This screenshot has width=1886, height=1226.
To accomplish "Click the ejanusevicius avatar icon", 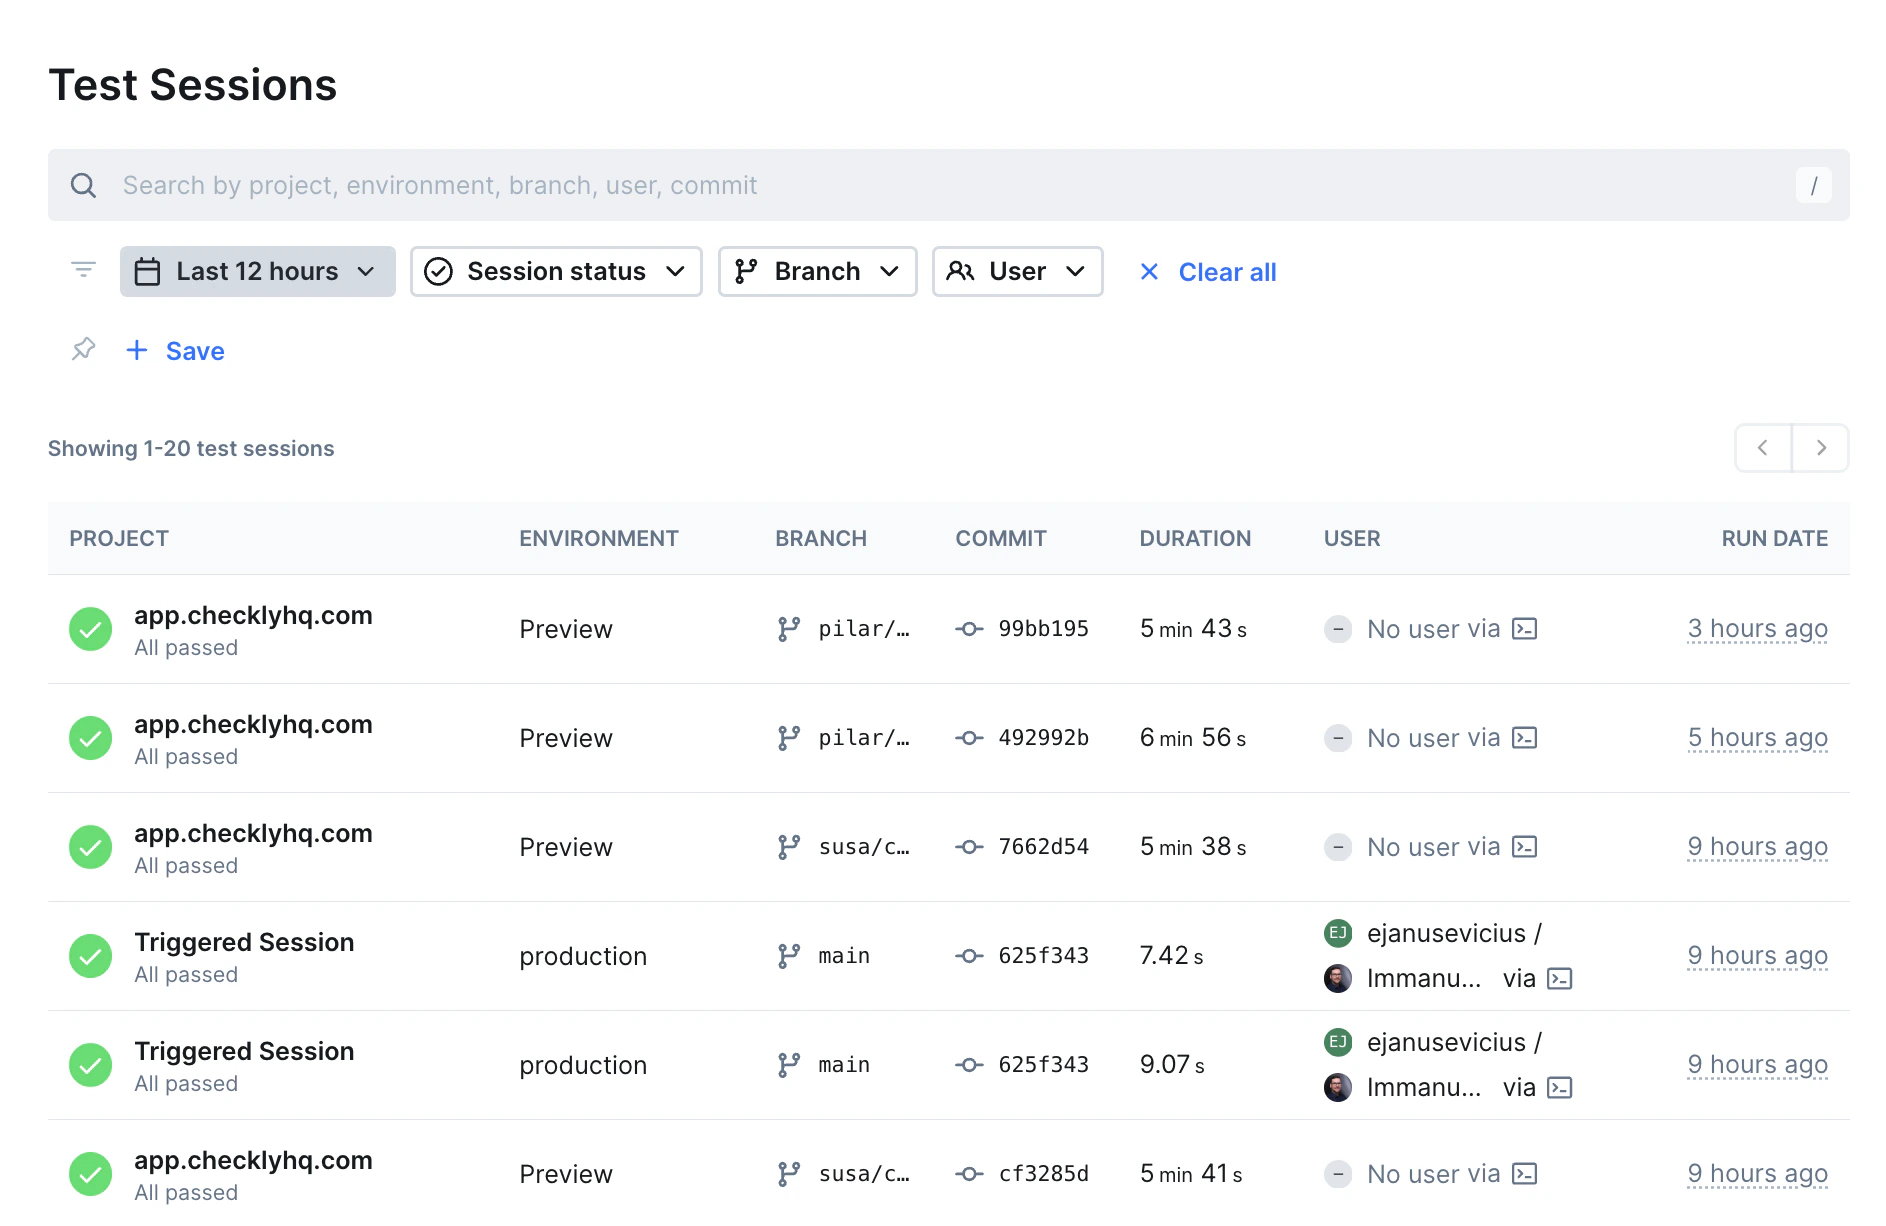I will click(1337, 933).
